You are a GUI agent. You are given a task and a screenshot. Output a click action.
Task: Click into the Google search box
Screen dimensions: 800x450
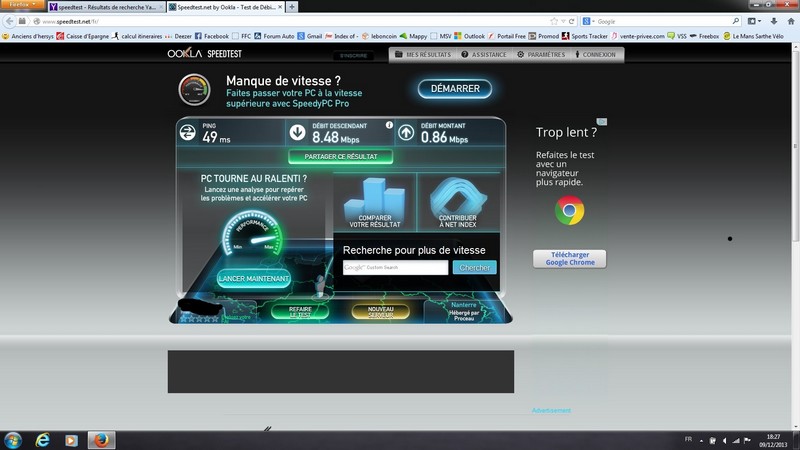(663, 21)
